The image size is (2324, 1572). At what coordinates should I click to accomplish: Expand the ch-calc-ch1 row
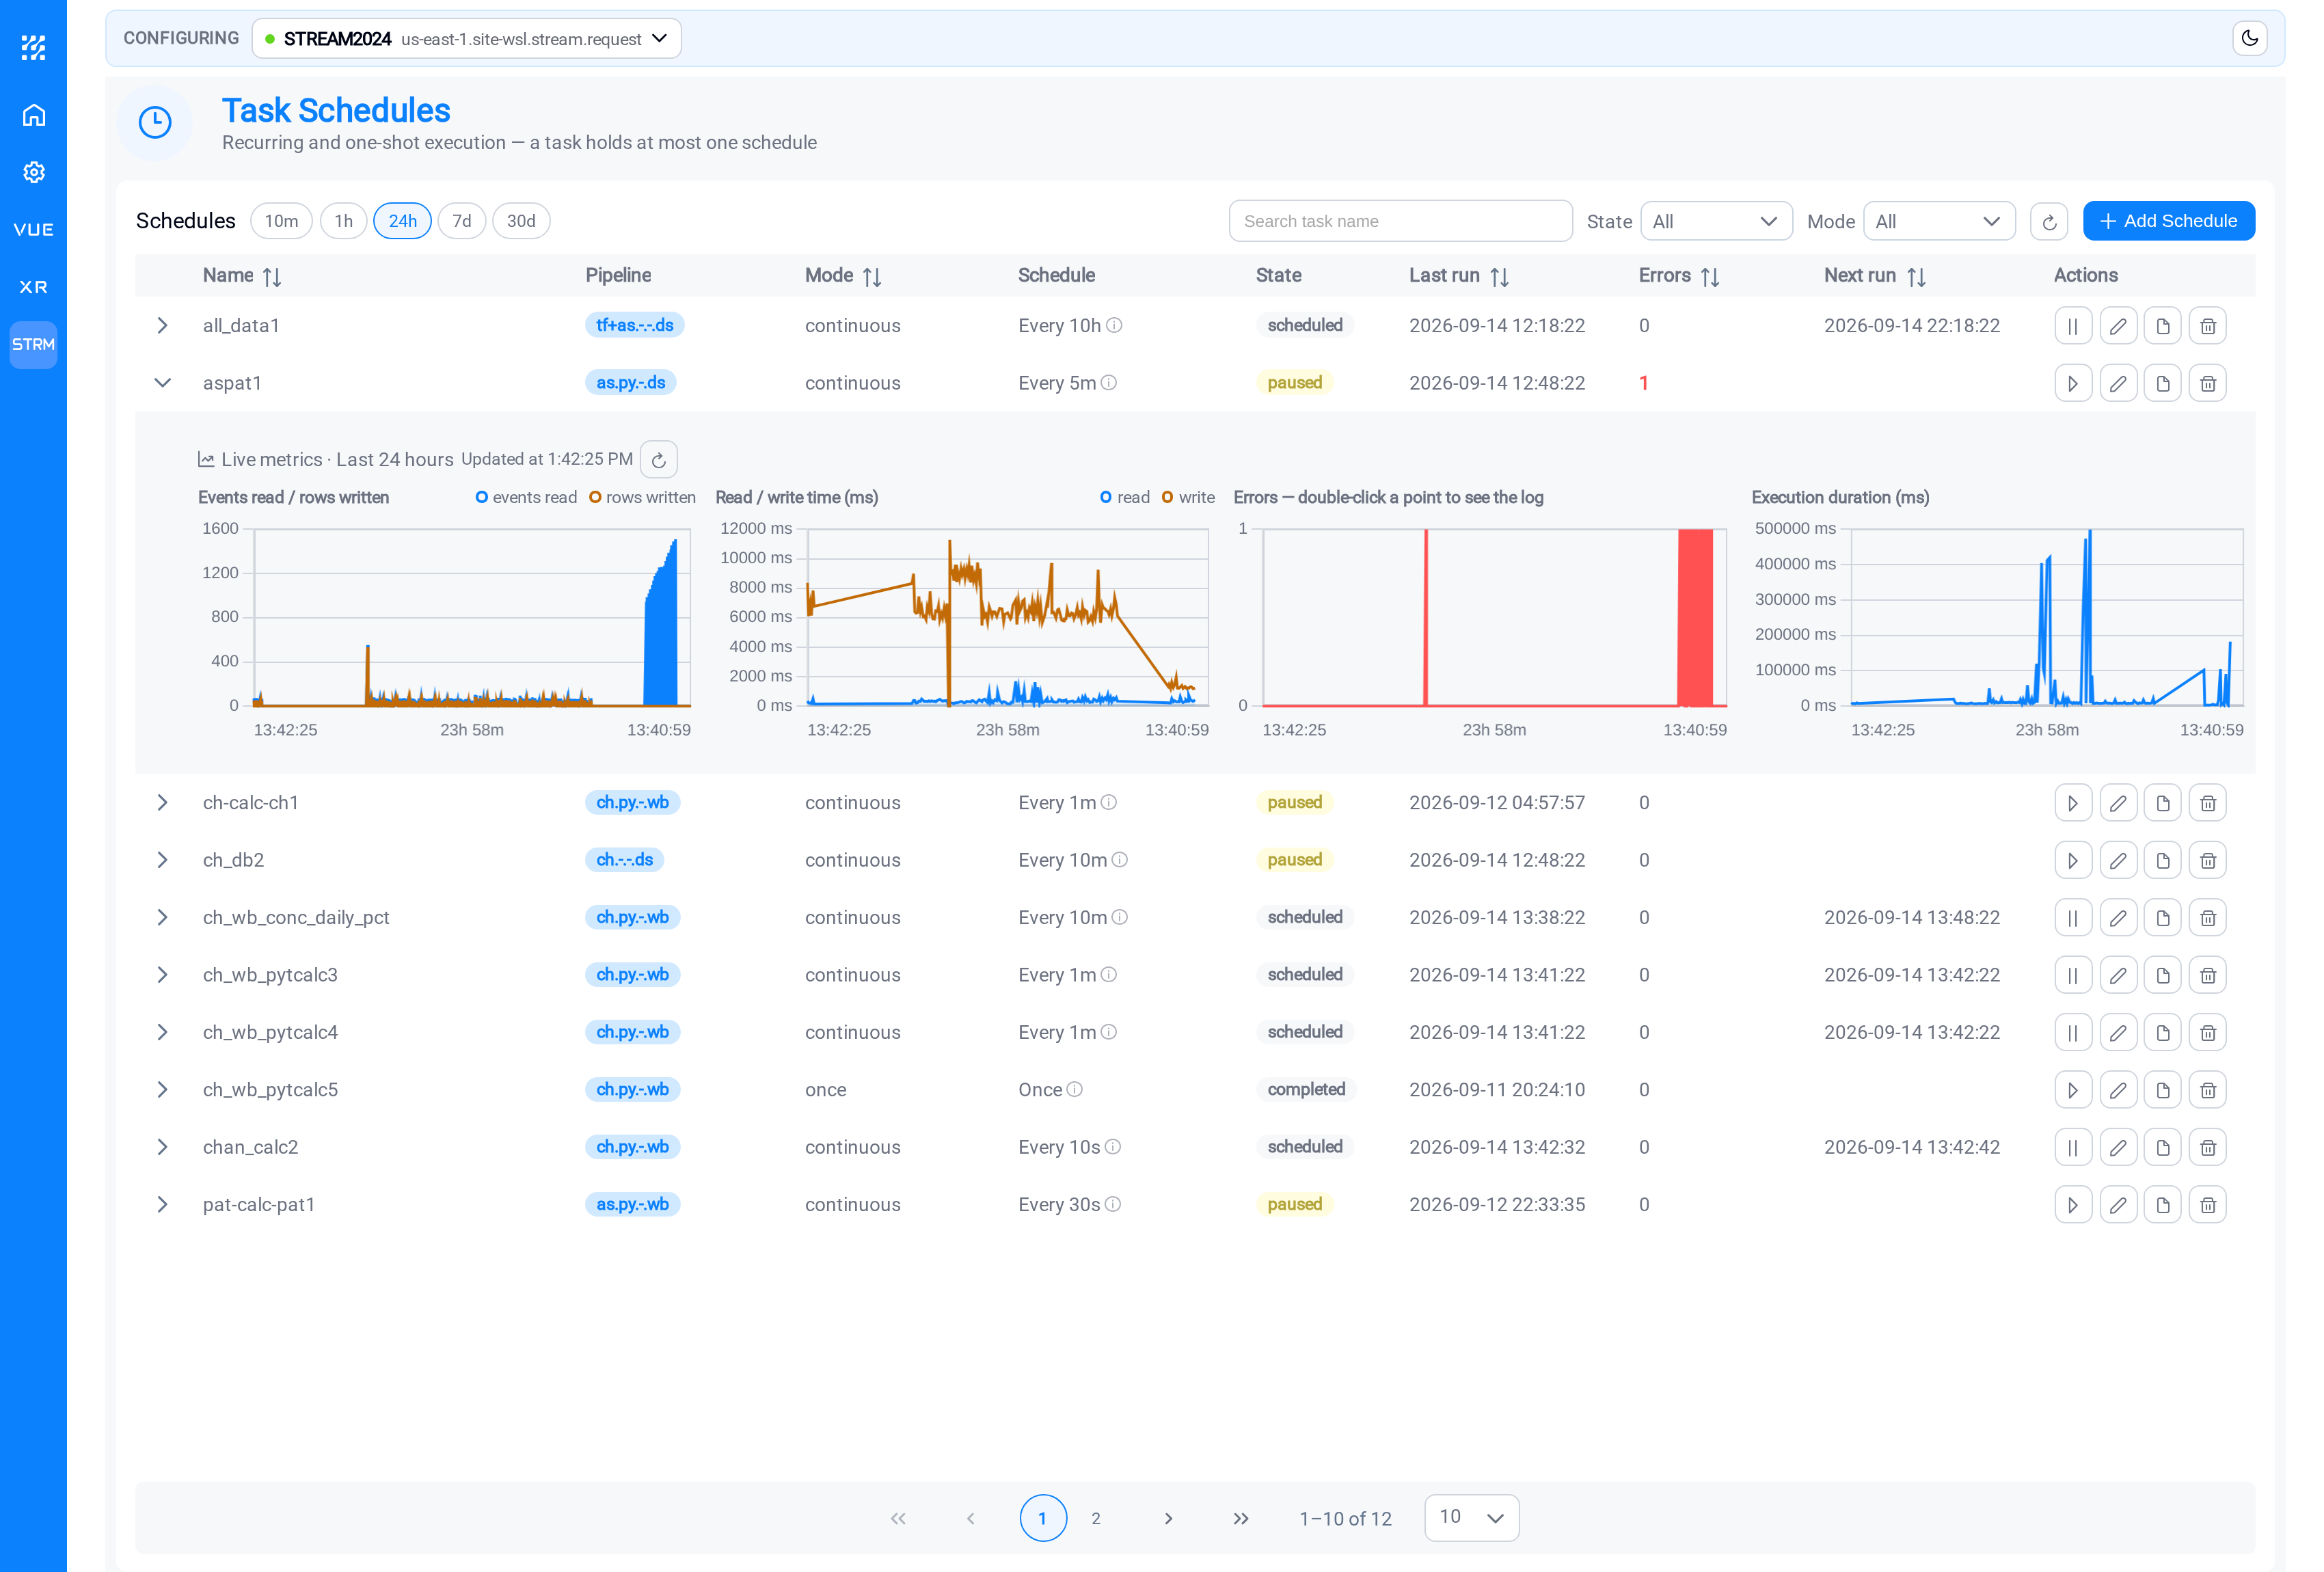coord(162,803)
